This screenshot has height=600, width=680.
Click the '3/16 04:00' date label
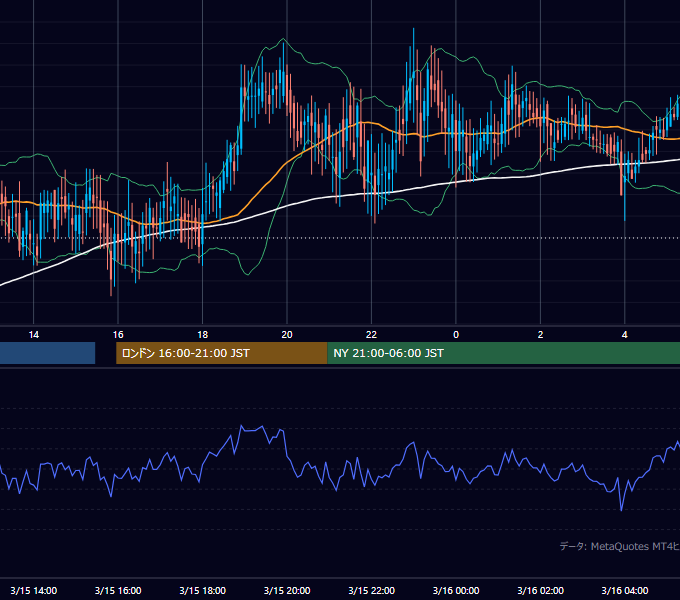coord(624,590)
